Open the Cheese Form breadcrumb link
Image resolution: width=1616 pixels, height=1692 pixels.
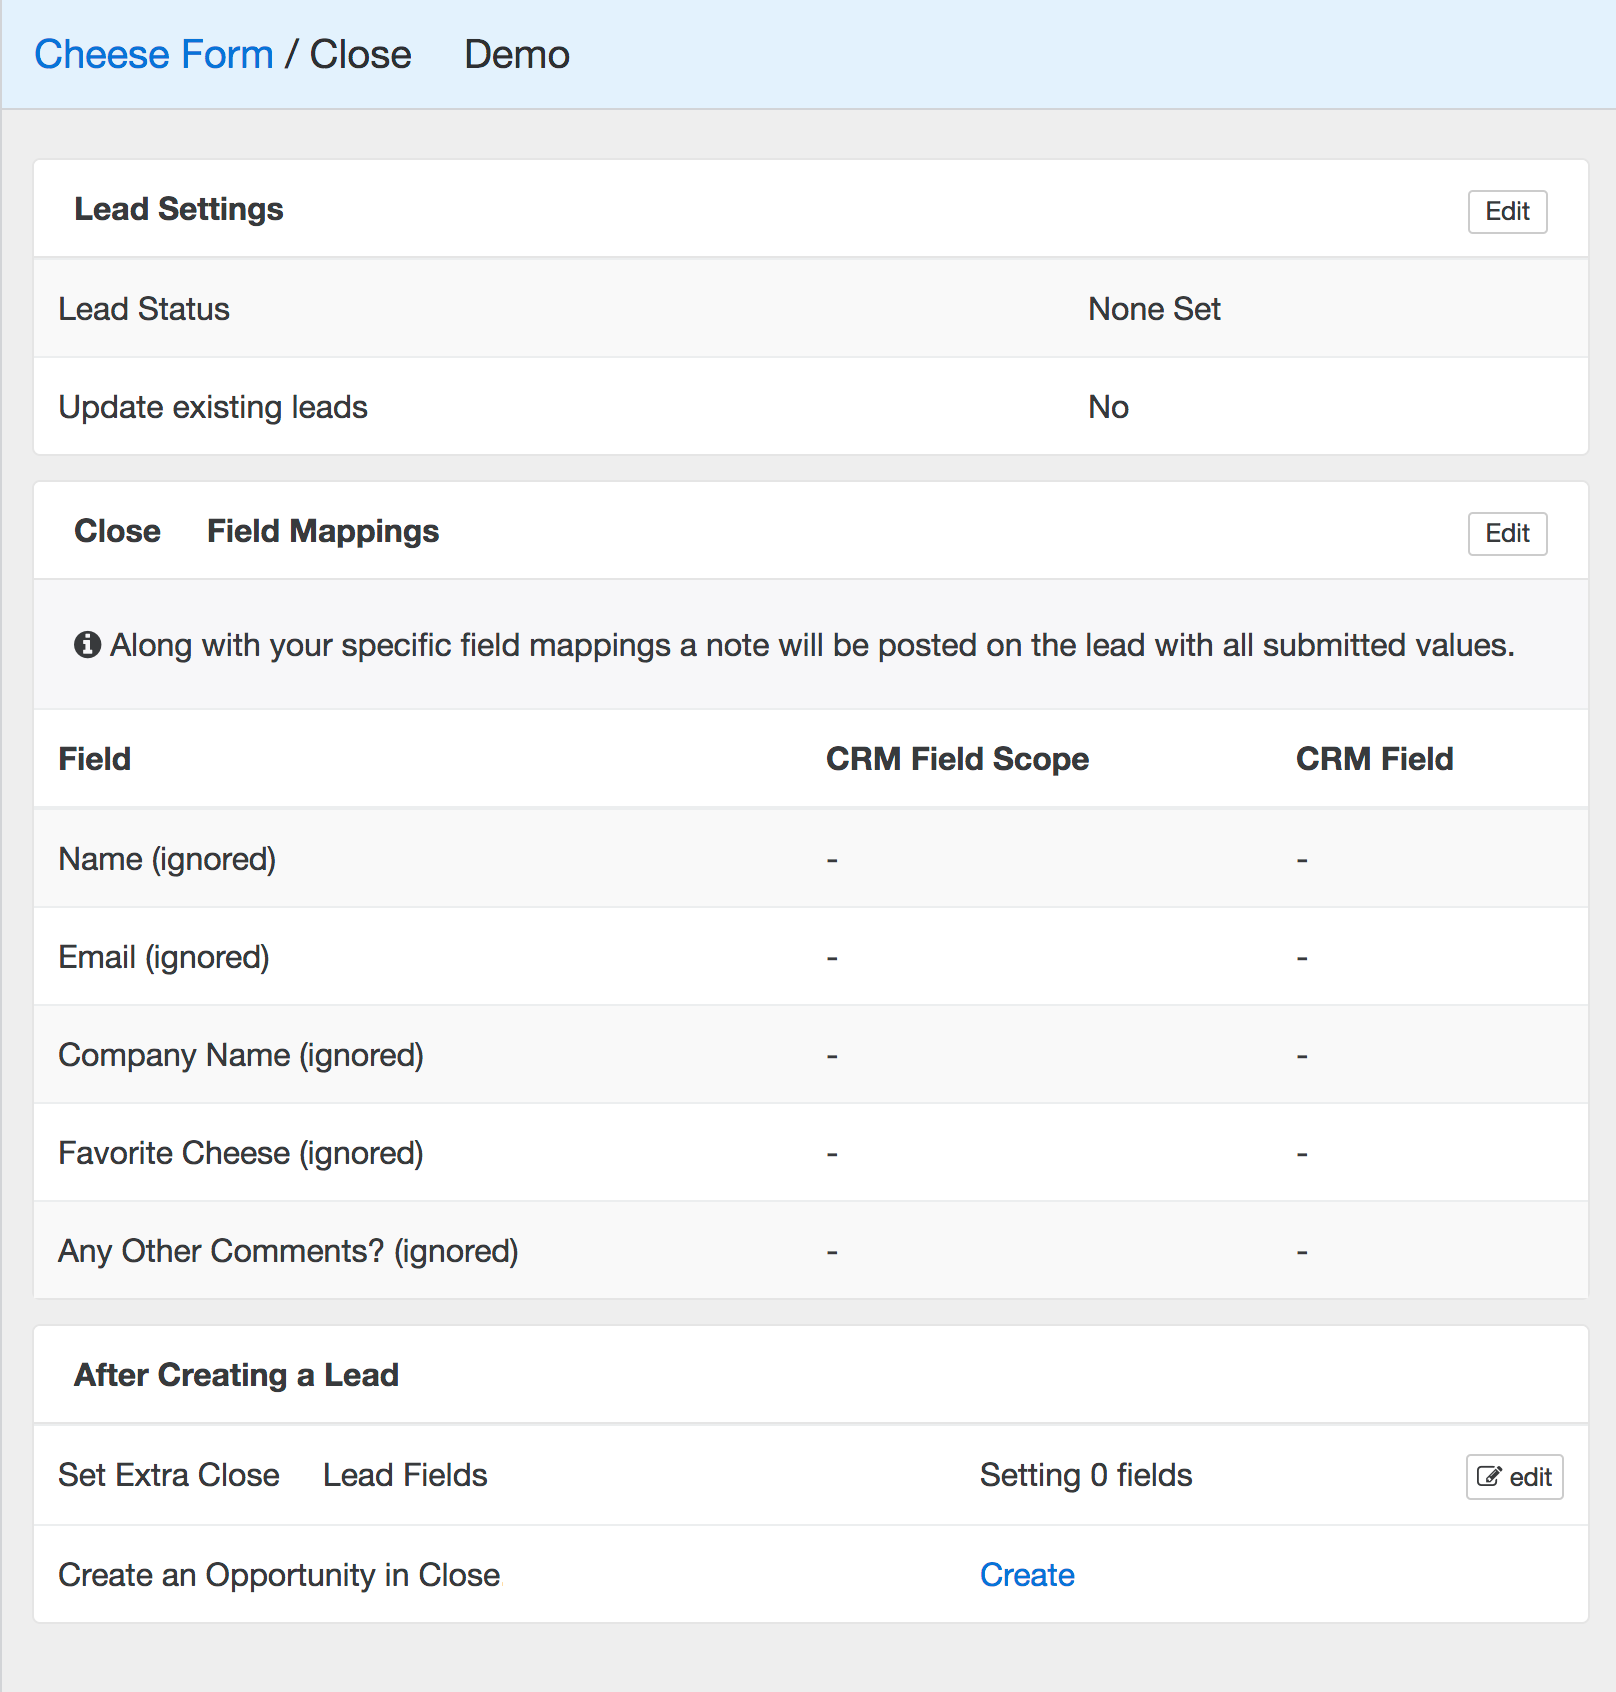coord(154,55)
